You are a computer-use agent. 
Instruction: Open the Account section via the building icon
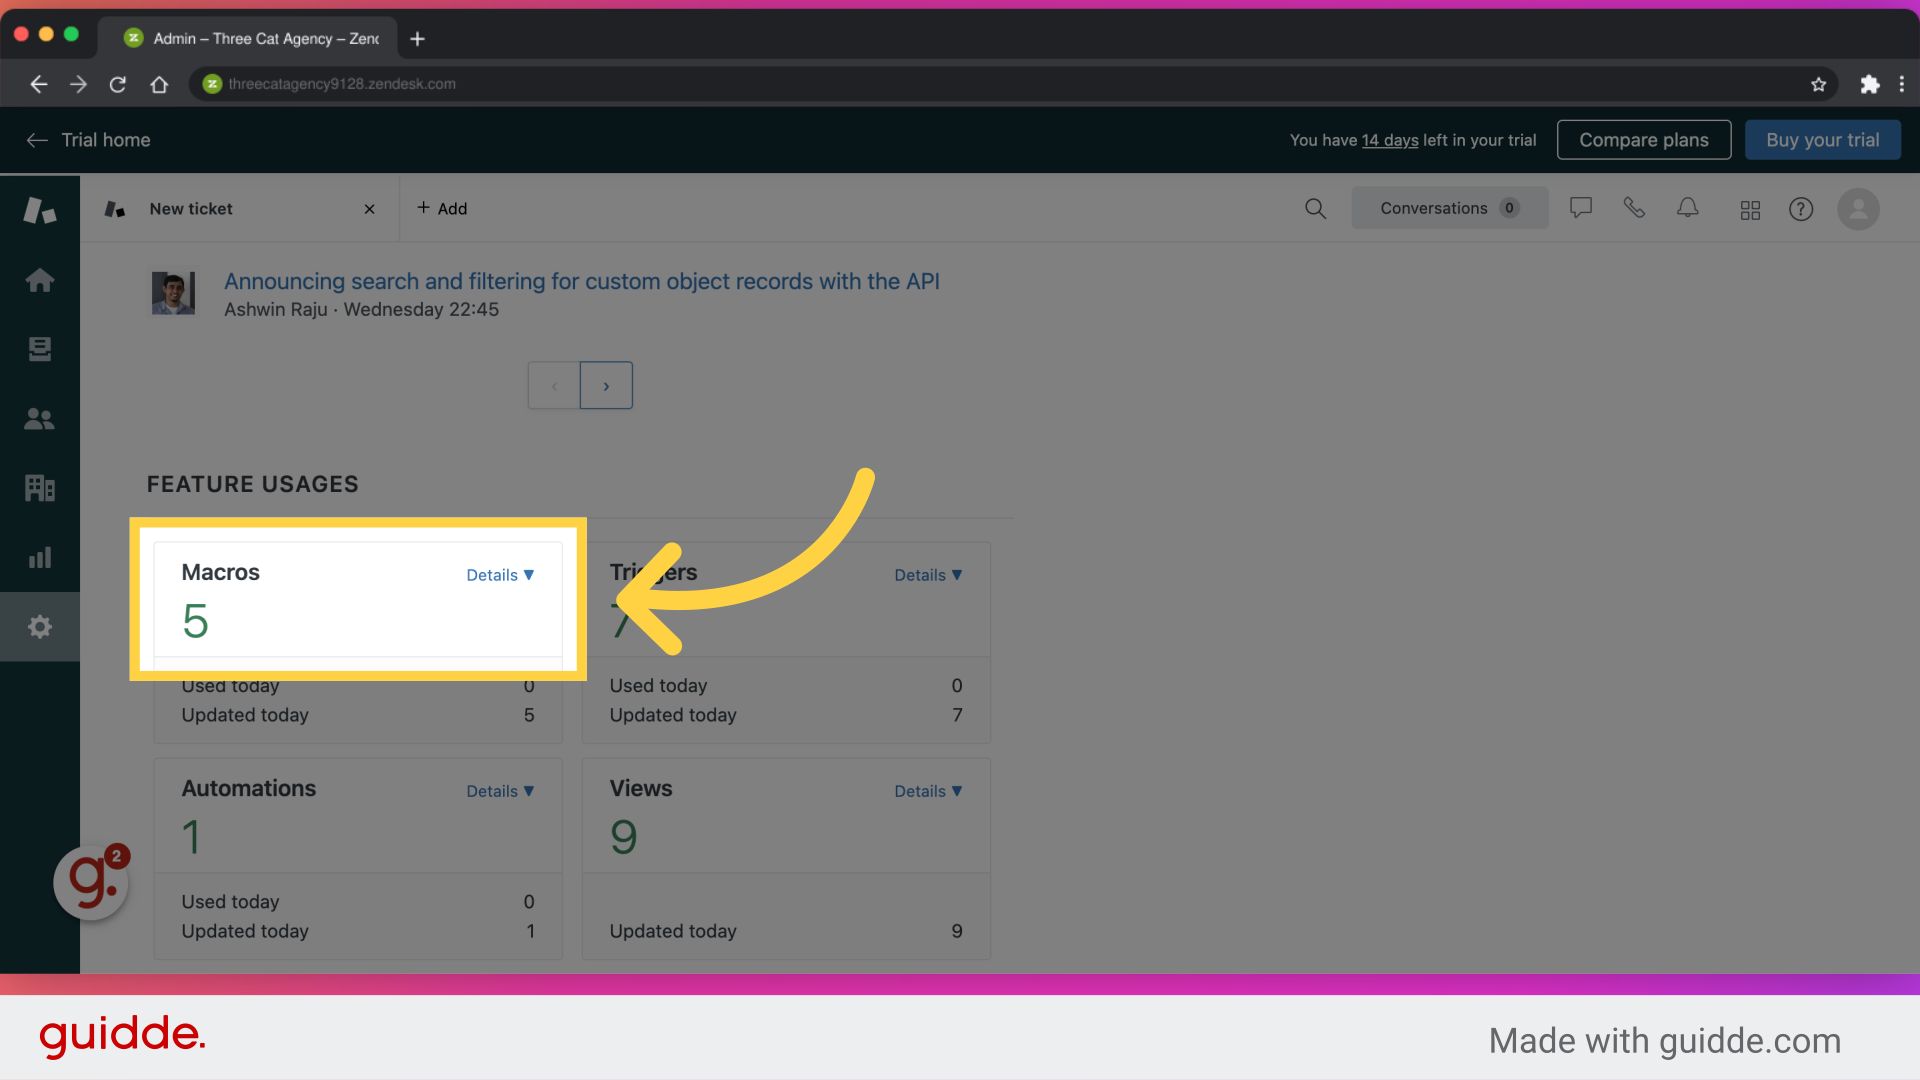(x=40, y=488)
